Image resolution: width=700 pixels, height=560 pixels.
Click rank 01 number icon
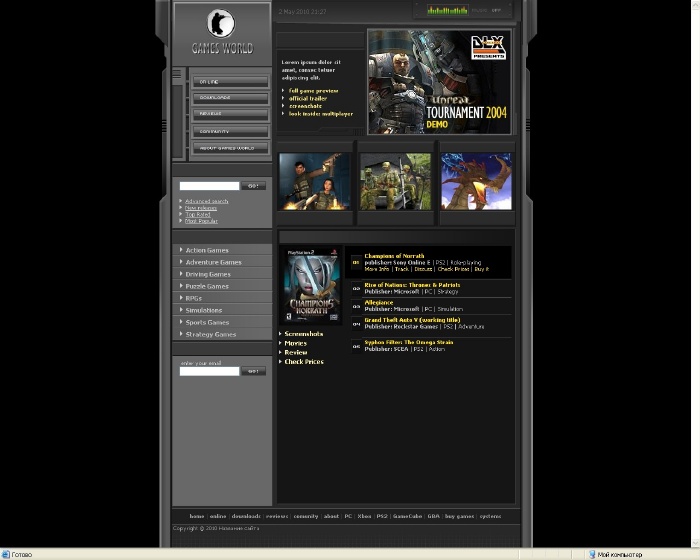pos(356,263)
